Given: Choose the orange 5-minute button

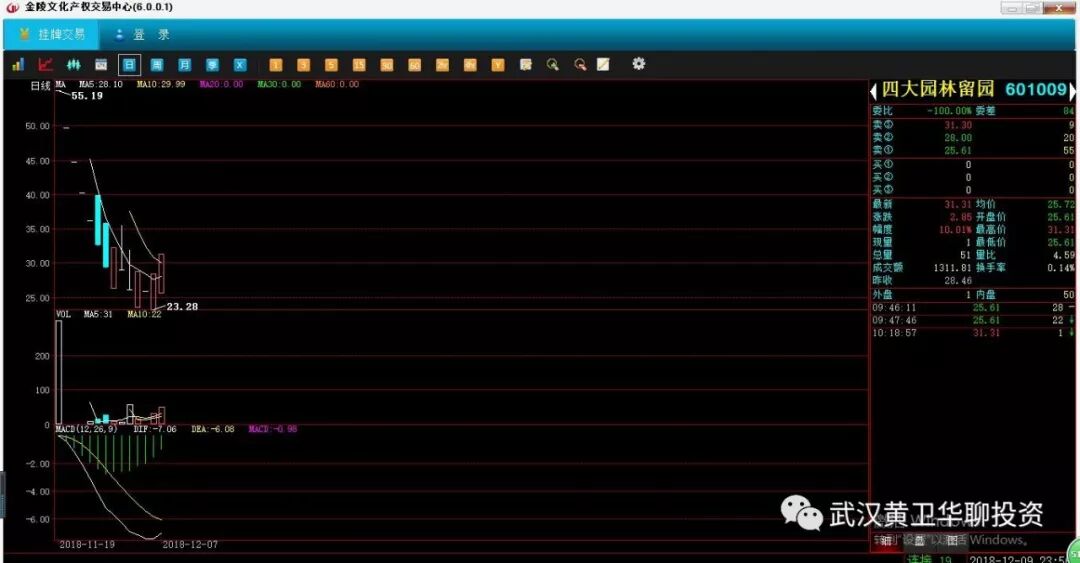Looking at the screenshot, I should (331, 65).
